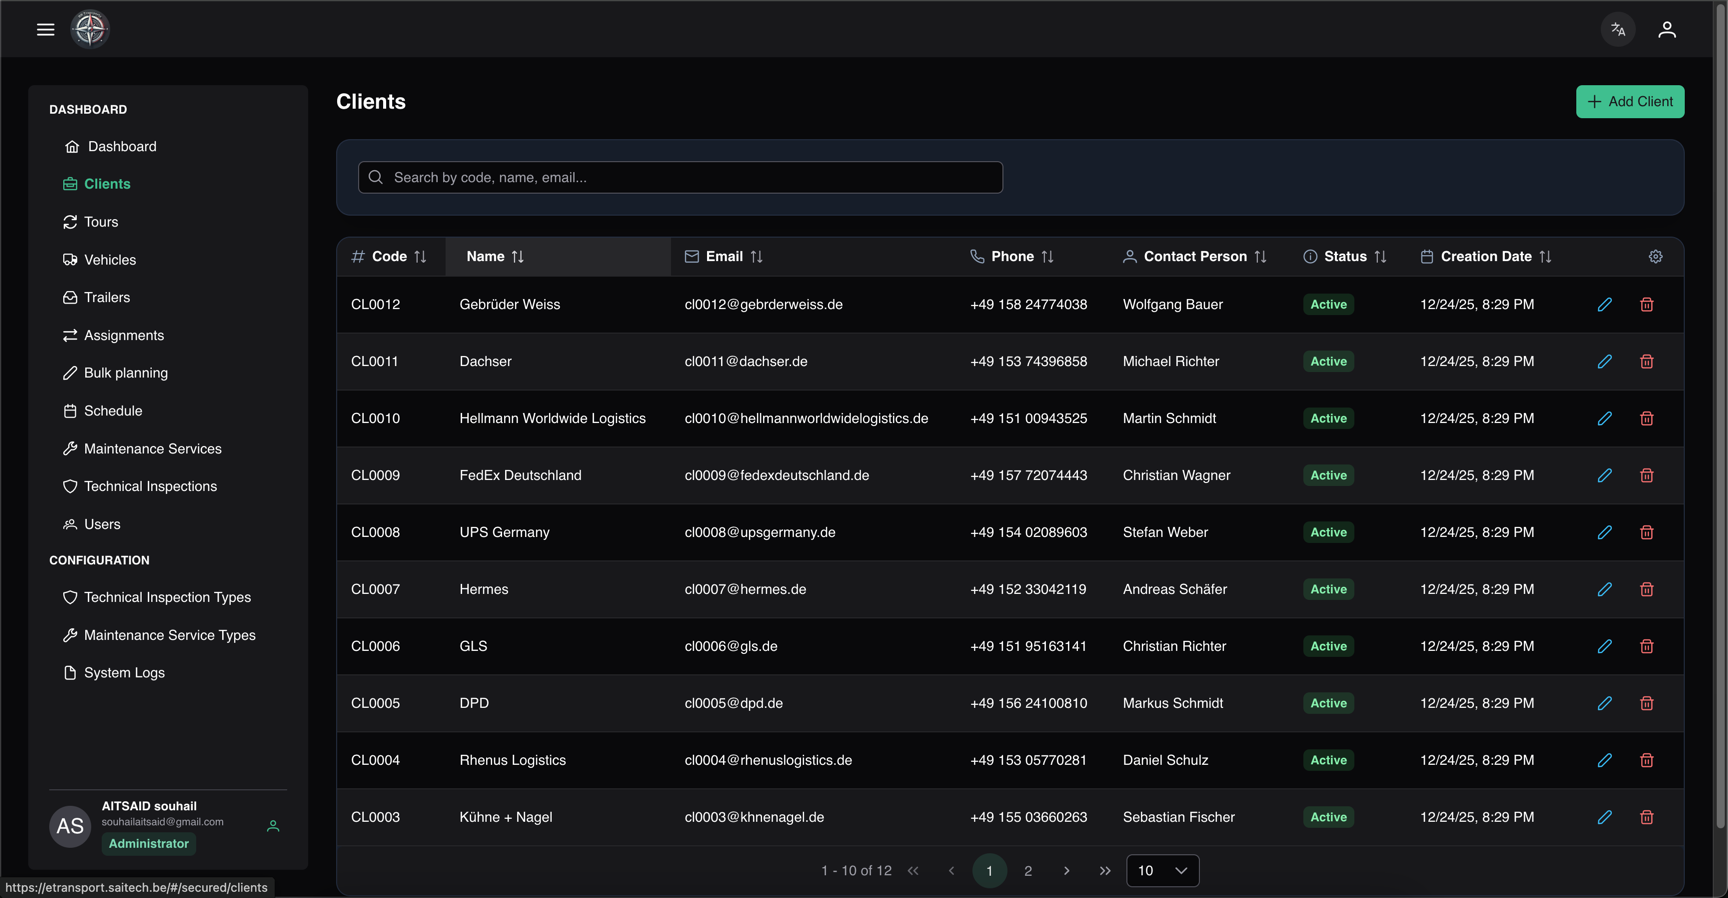The image size is (1728, 898).
Task: Delete the GLS client row
Action: [x=1647, y=647]
